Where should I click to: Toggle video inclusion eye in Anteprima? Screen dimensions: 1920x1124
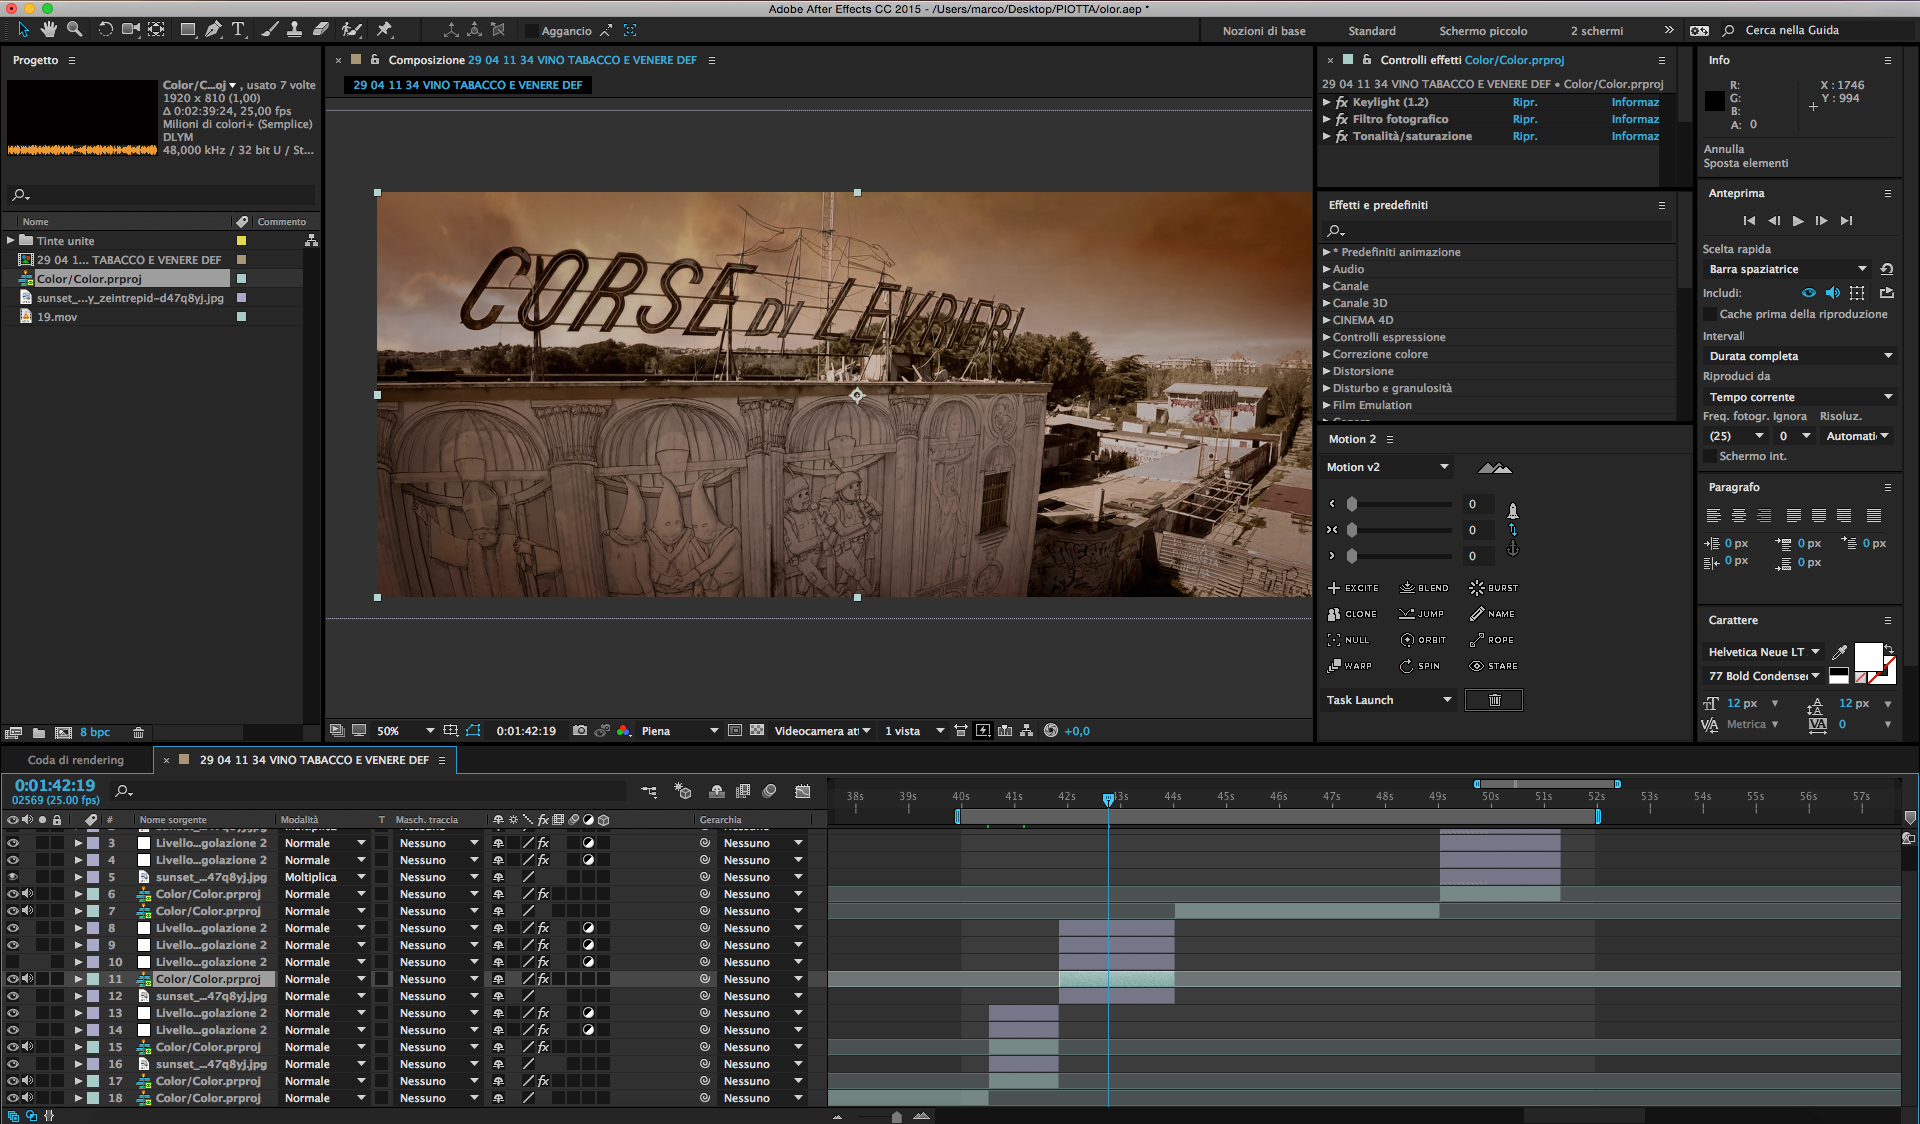click(1809, 293)
